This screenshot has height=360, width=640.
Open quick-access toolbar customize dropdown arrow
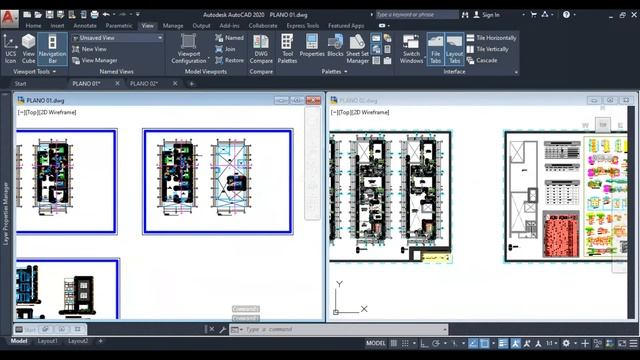(x=138, y=15)
